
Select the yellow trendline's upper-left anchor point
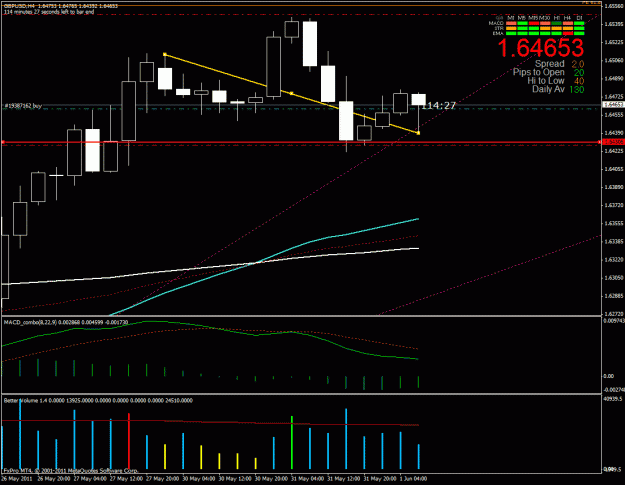tap(165, 54)
